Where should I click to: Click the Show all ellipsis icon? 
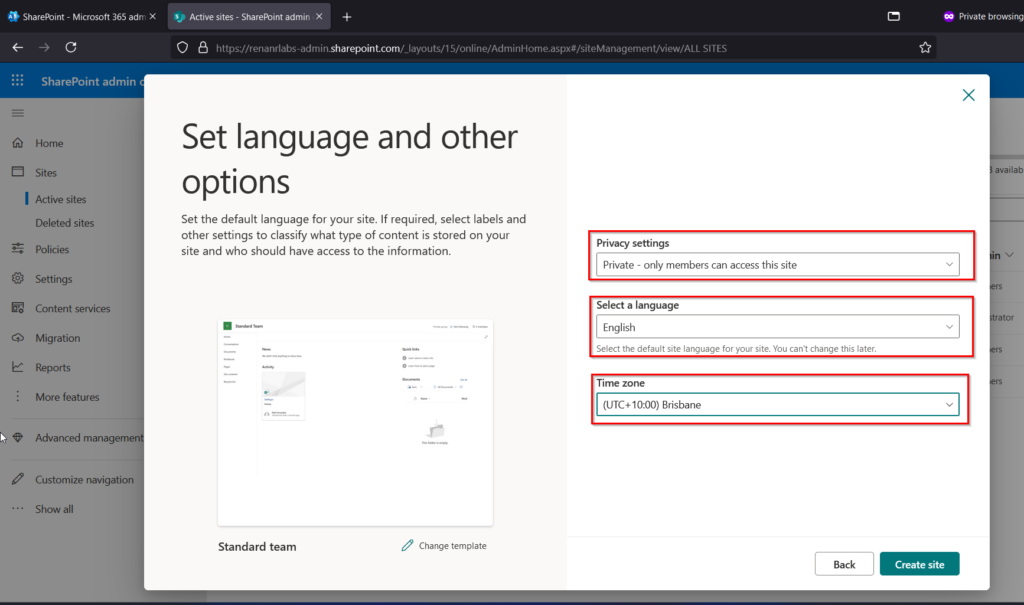pos(18,508)
